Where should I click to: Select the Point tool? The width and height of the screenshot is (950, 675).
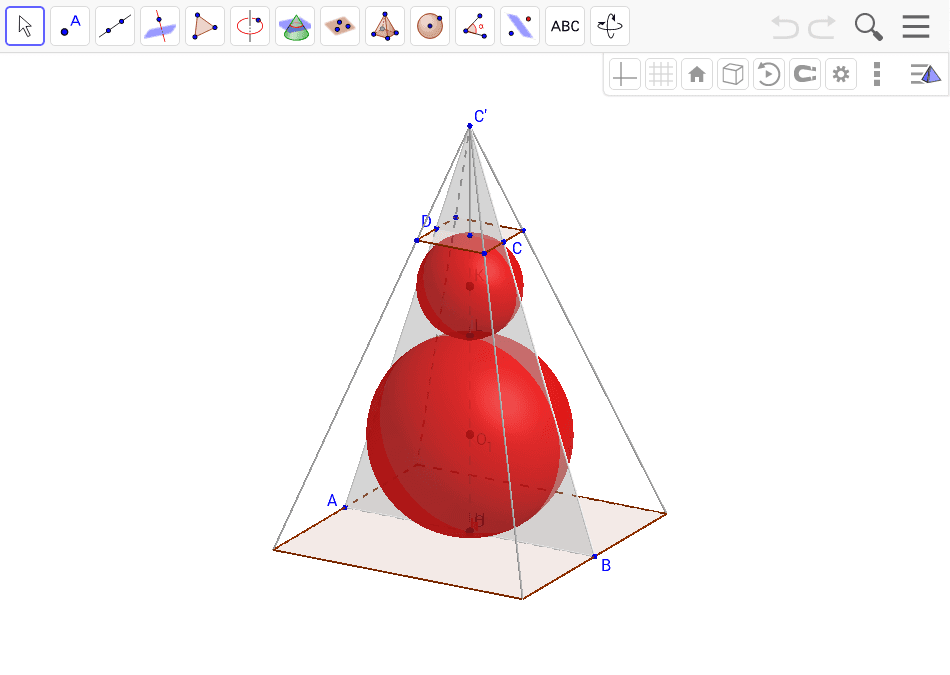point(70,26)
